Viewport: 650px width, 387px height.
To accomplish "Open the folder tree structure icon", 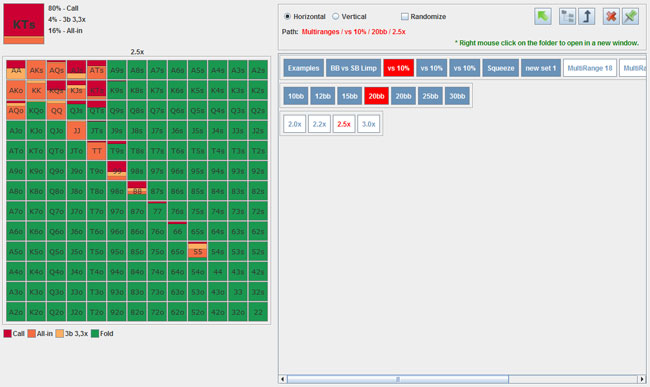I will (567, 17).
